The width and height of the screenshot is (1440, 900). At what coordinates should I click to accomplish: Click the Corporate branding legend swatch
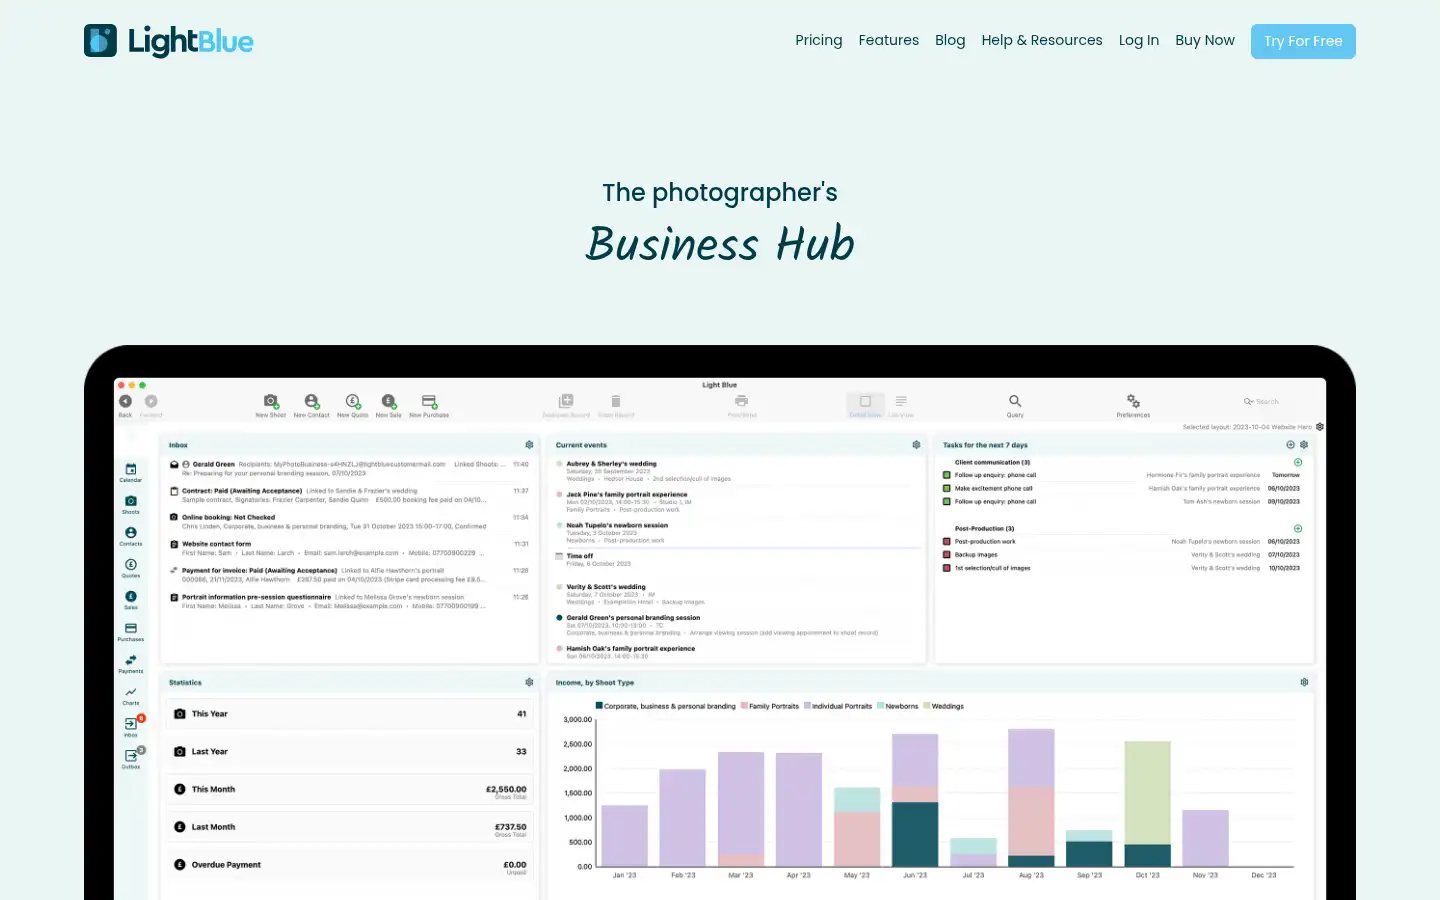tap(599, 706)
